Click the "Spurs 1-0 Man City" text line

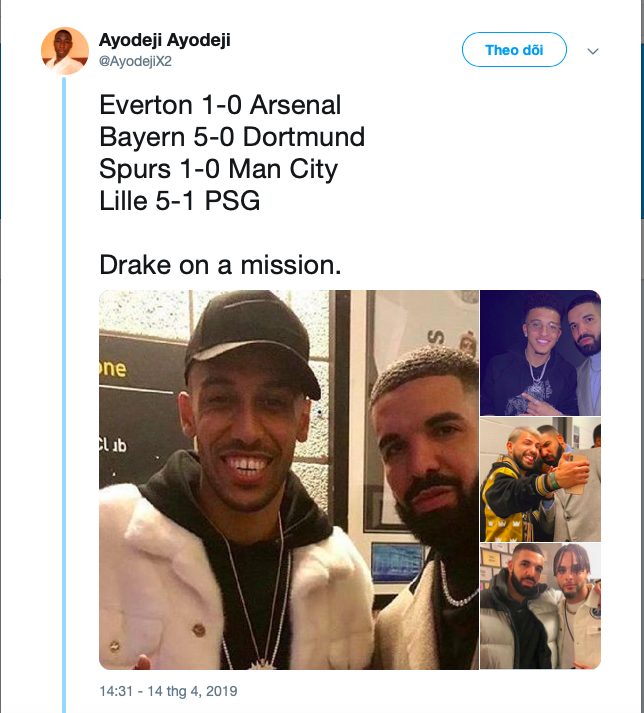pos(218,168)
